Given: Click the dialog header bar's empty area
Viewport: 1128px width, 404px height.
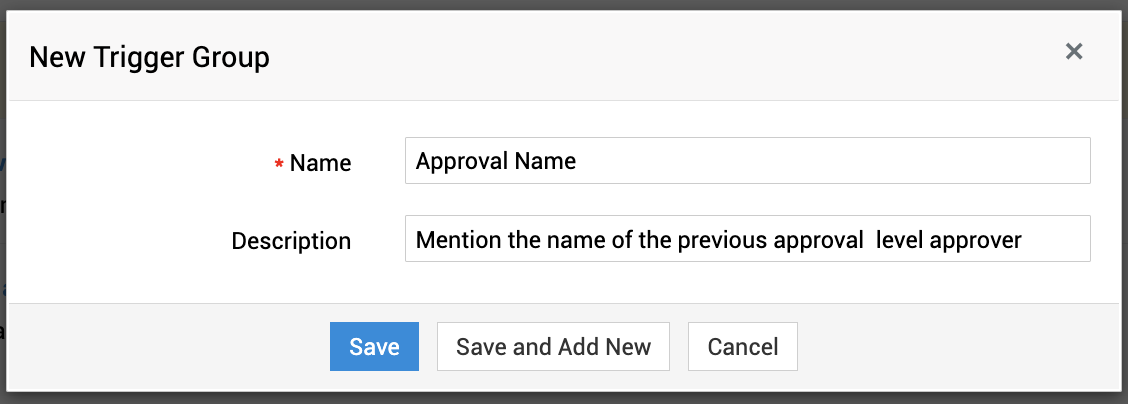Looking at the screenshot, I should (650, 56).
